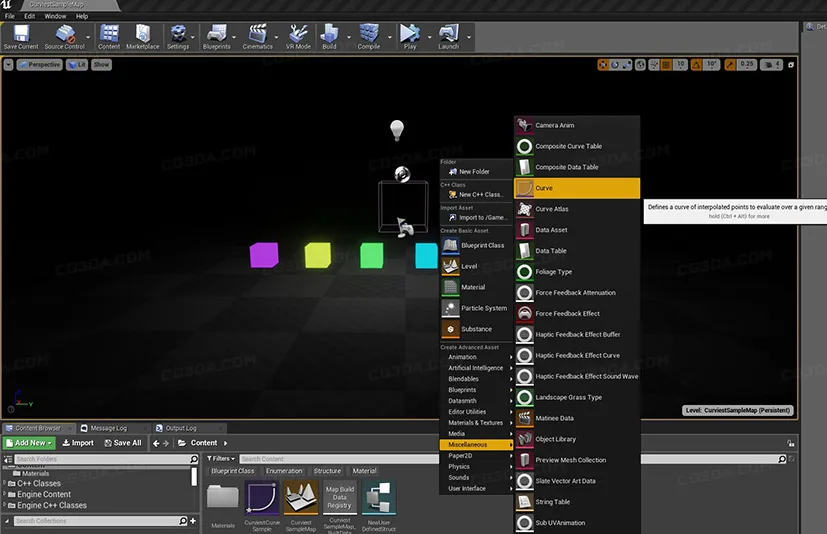Screen dimensions: 827x534
Task: Launch the Marketplace from the toolbar
Action: point(142,36)
